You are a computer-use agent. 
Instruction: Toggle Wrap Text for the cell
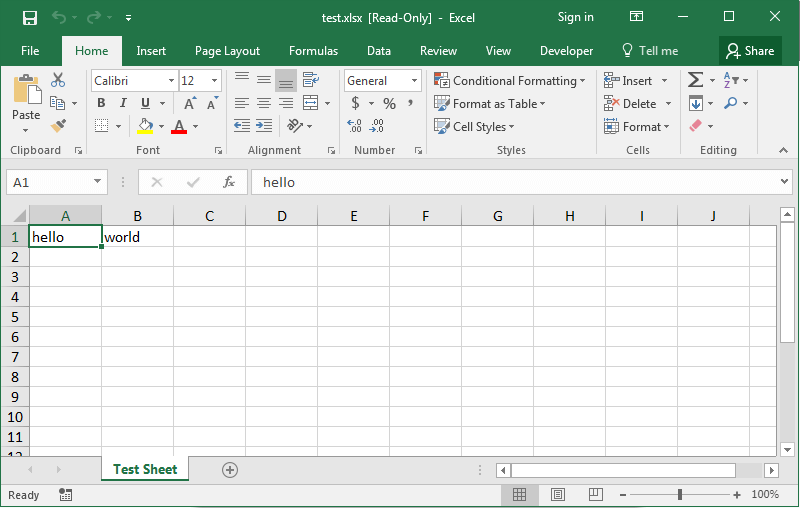[310, 80]
